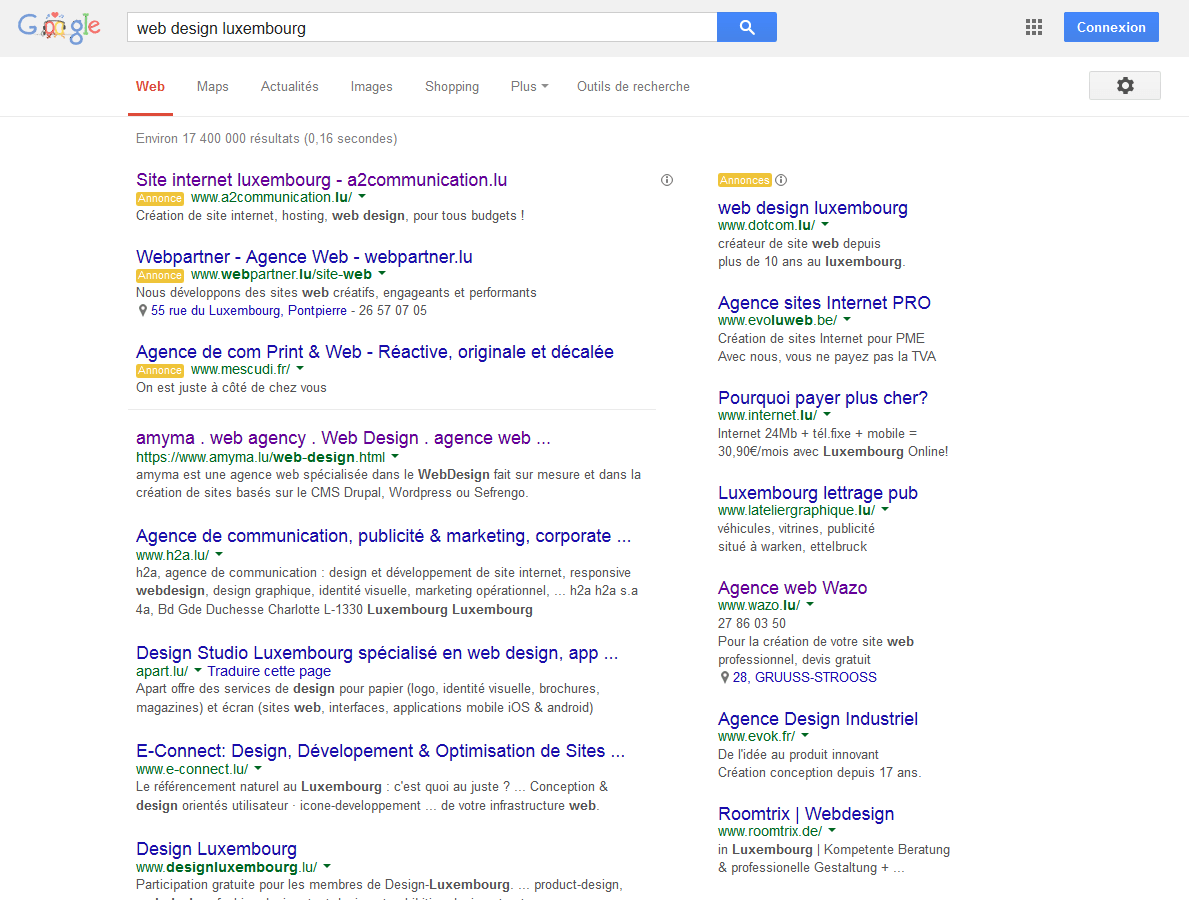Open Design Luxembourg result
This screenshot has height=900, width=1189.
216,848
